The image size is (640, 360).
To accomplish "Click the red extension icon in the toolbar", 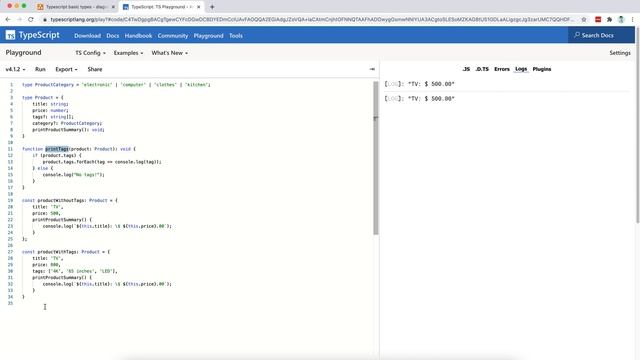I will (x=598, y=19).
